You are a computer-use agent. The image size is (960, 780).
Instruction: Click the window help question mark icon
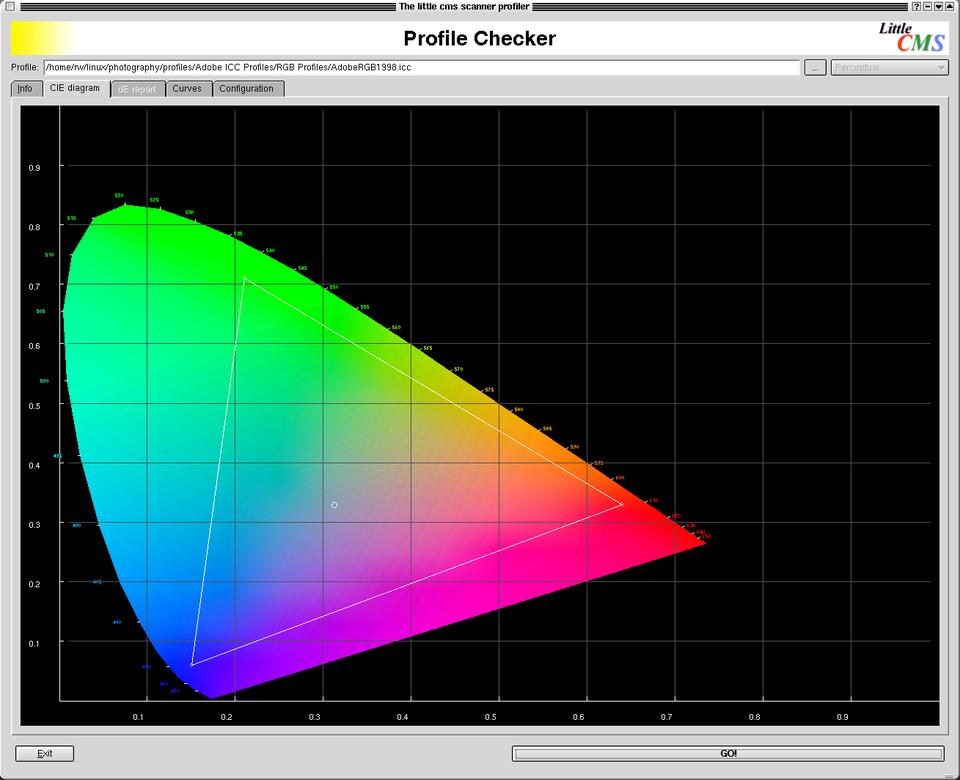916,6
